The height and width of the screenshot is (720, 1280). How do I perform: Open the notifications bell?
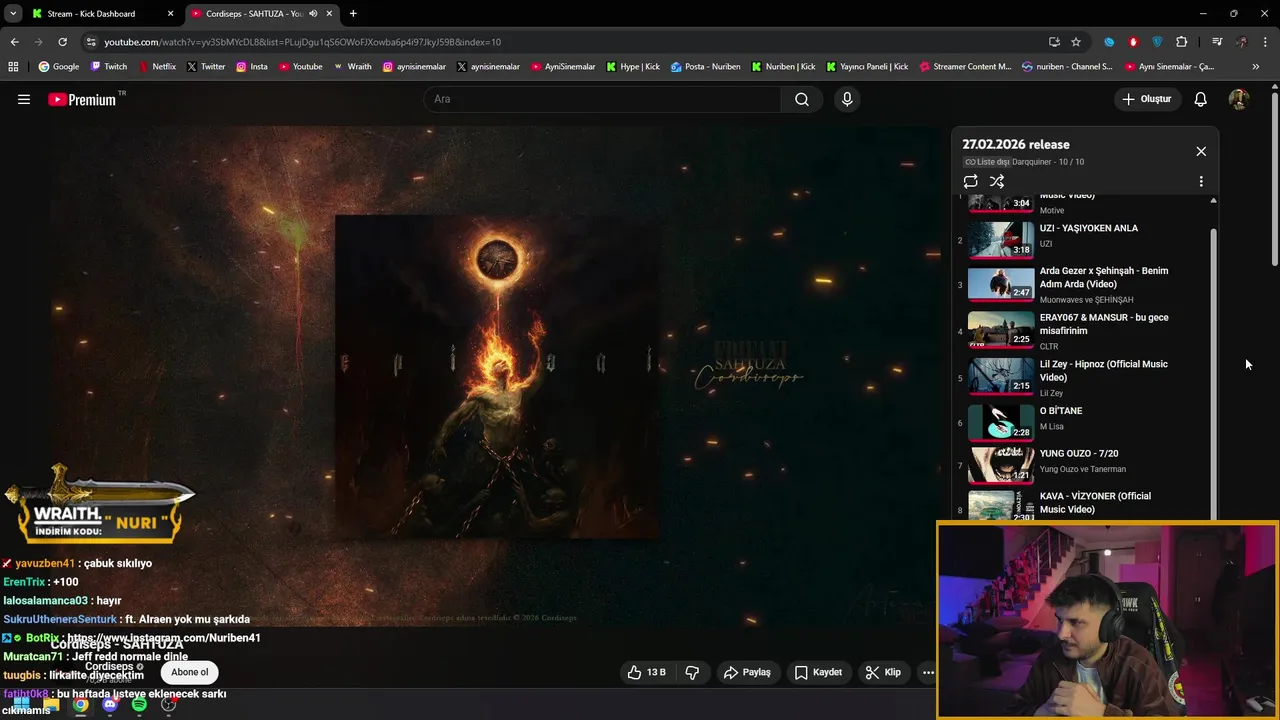click(x=1200, y=99)
